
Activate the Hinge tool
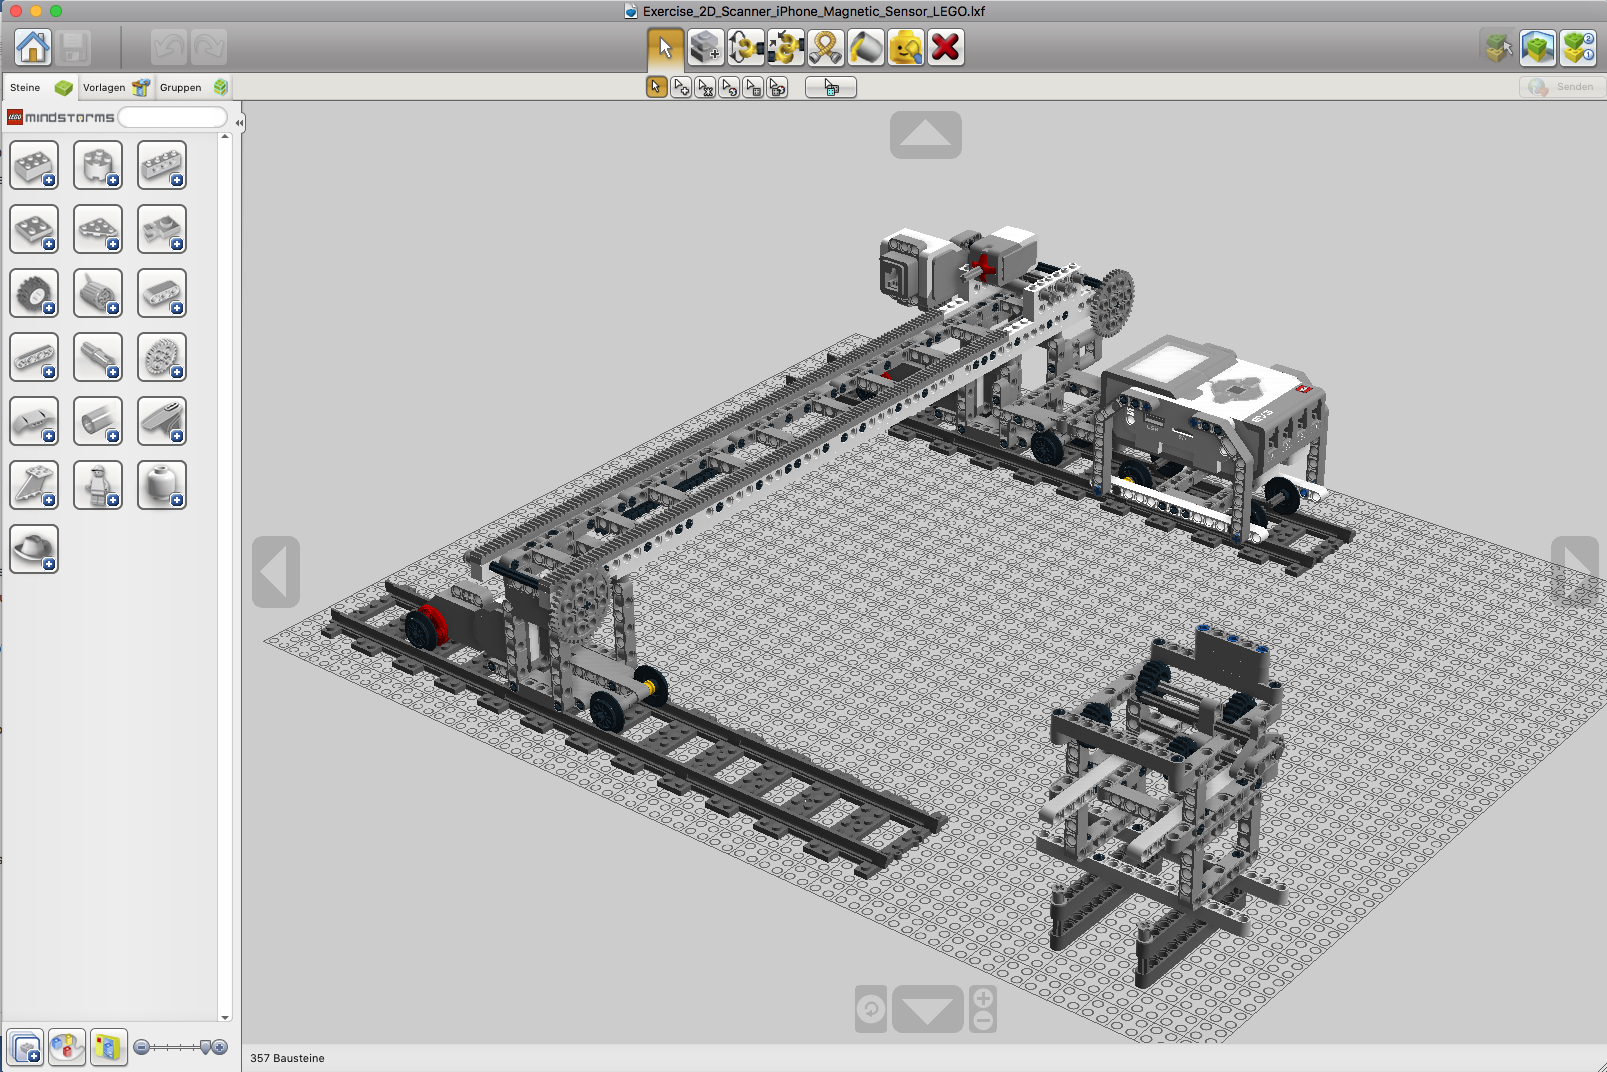[x=746, y=47]
